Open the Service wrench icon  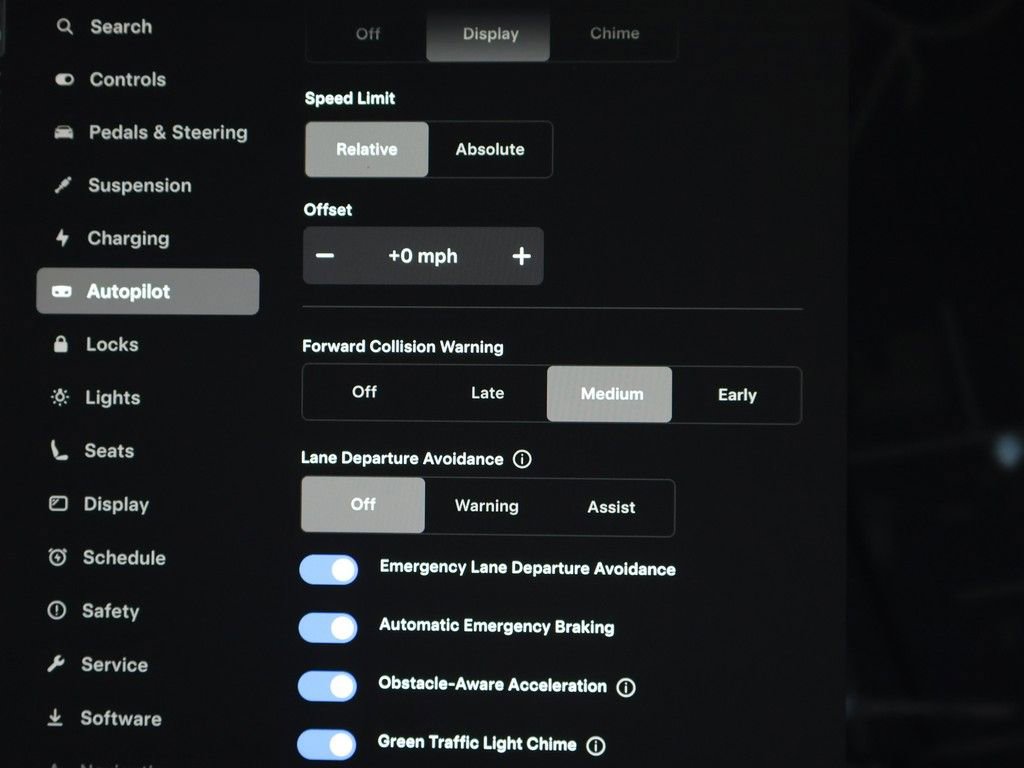click(x=62, y=665)
